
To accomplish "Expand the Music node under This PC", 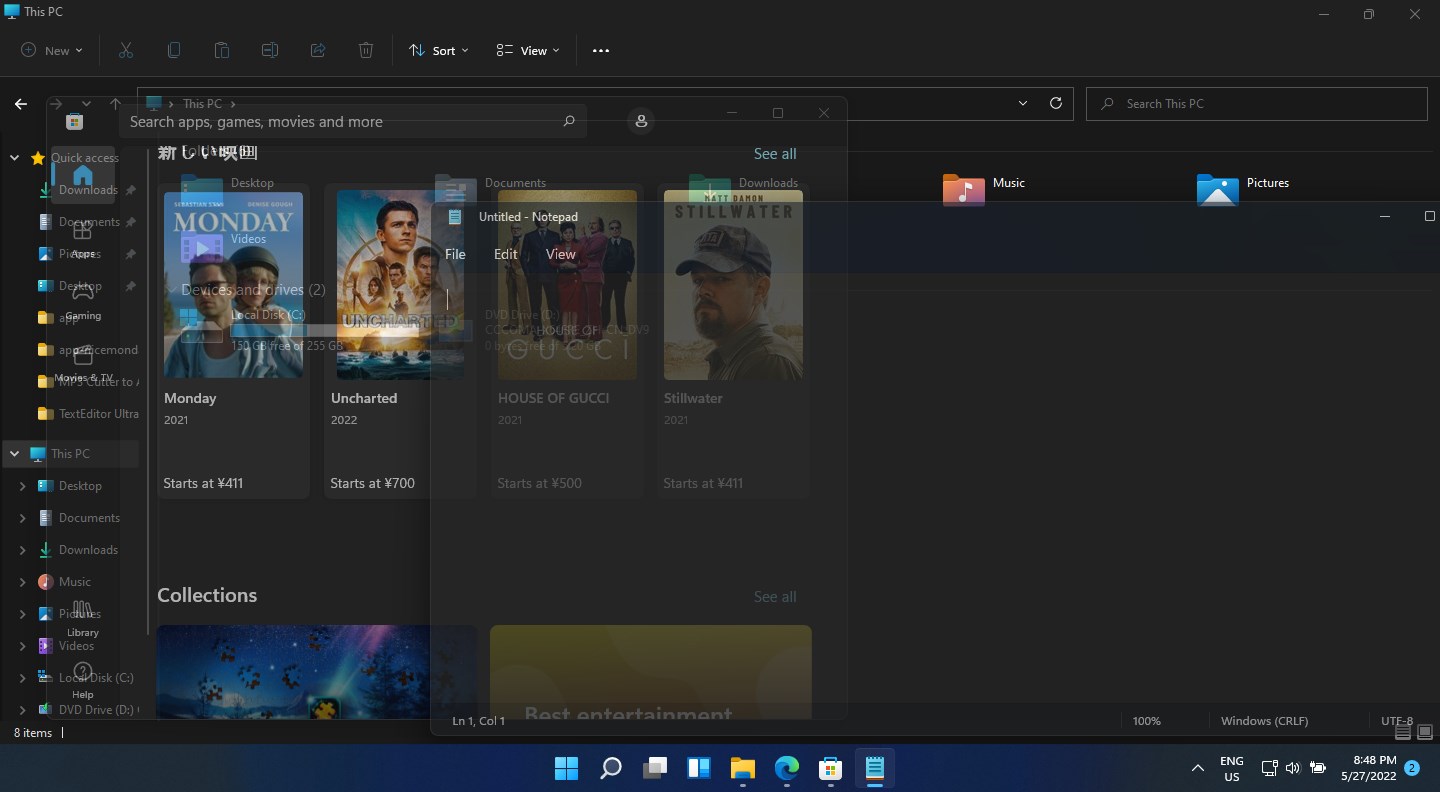I will click(23, 582).
